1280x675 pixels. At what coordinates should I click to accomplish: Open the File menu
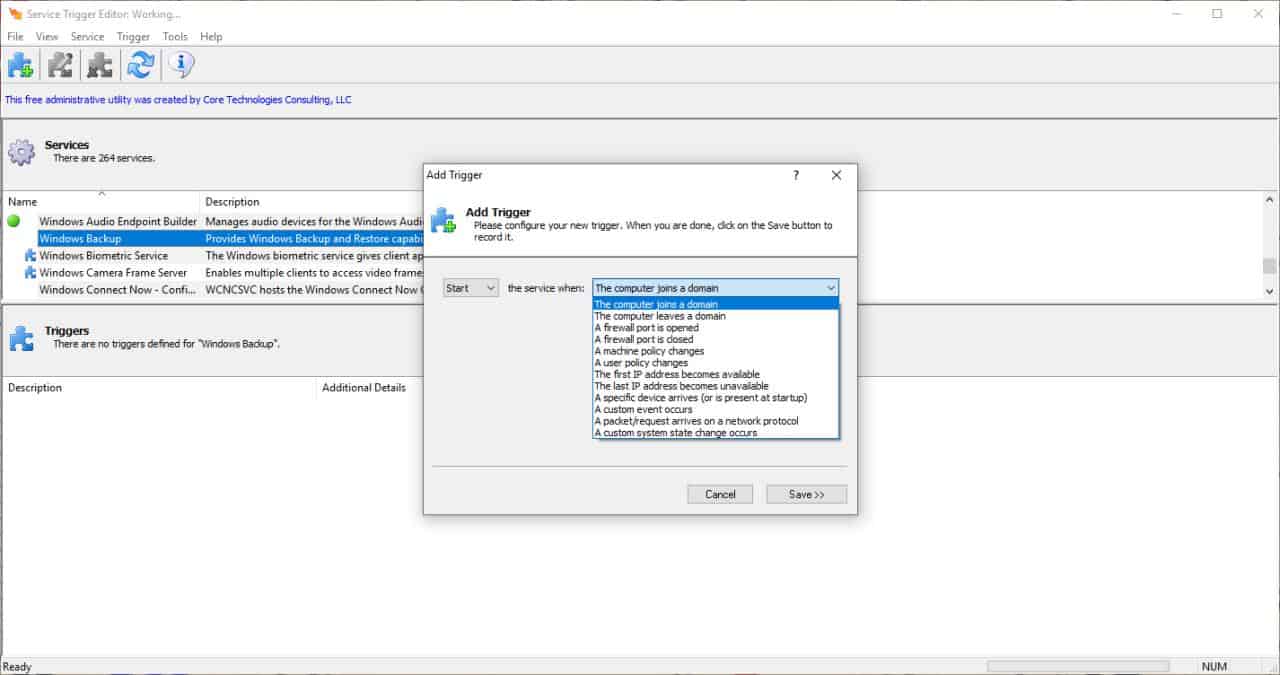(x=15, y=36)
